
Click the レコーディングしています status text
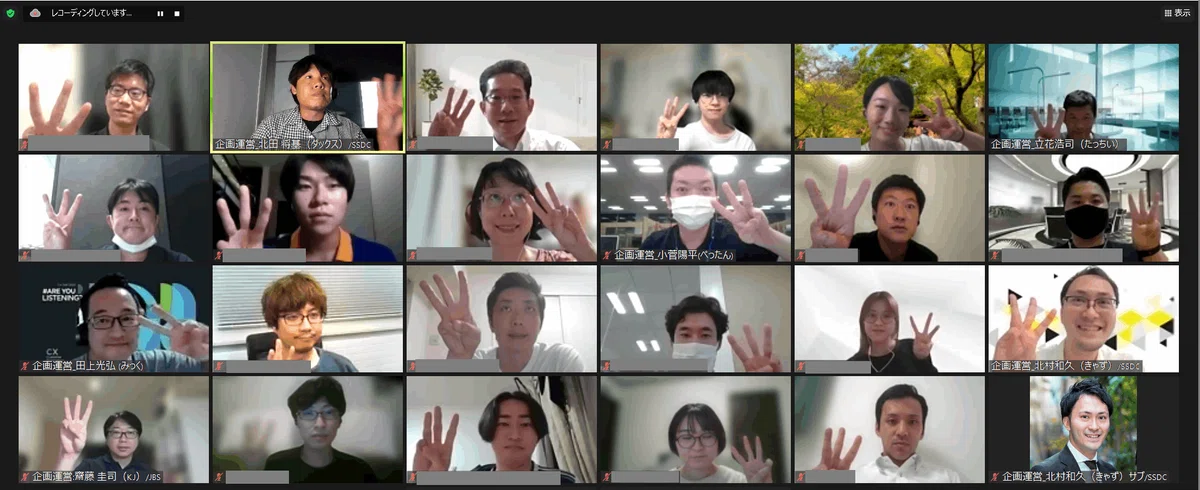91,13
